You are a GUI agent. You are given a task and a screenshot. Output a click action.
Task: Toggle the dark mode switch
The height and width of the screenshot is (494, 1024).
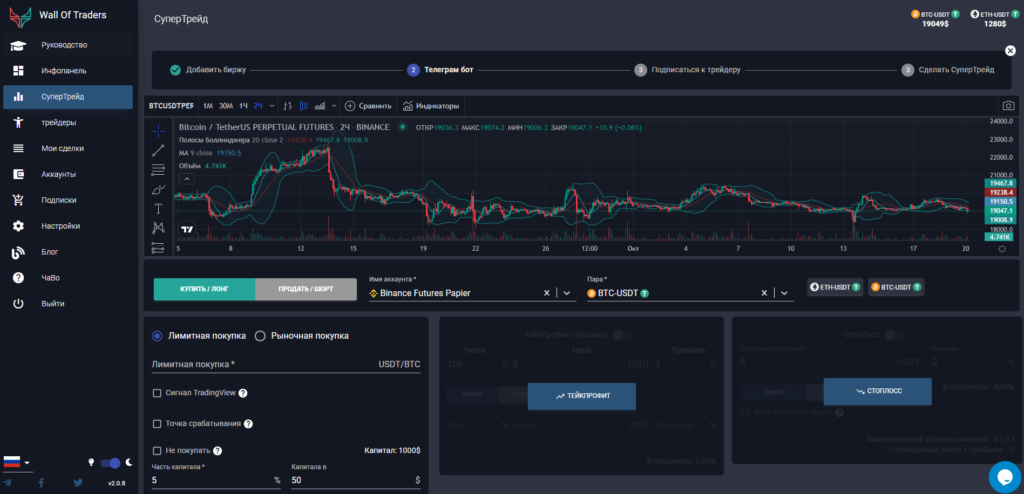coord(110,463)
